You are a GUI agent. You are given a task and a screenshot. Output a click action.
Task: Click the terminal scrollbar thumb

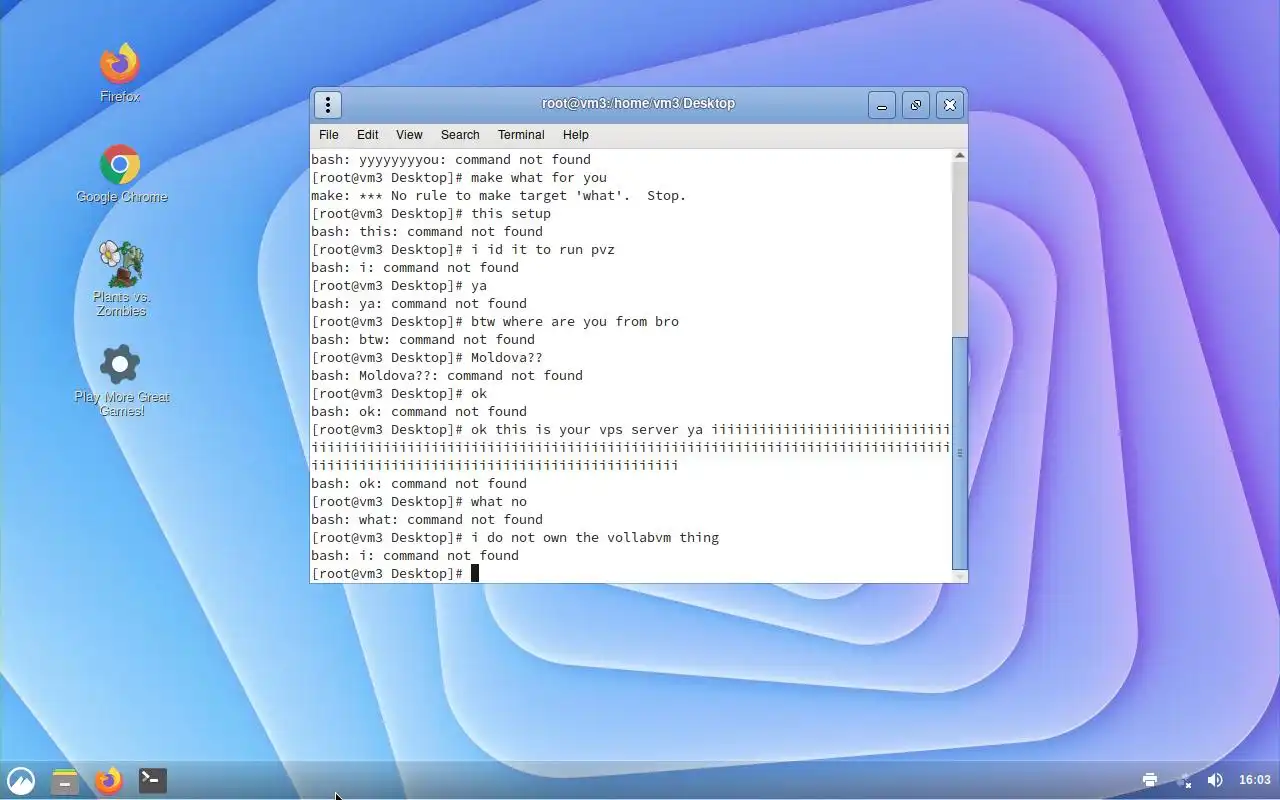click(x=960, y=452)
